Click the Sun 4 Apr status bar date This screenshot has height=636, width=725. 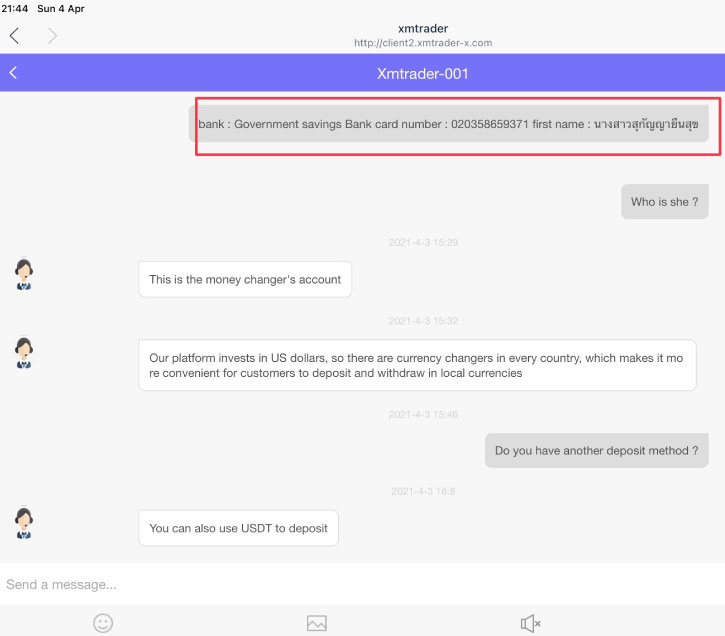61,8
